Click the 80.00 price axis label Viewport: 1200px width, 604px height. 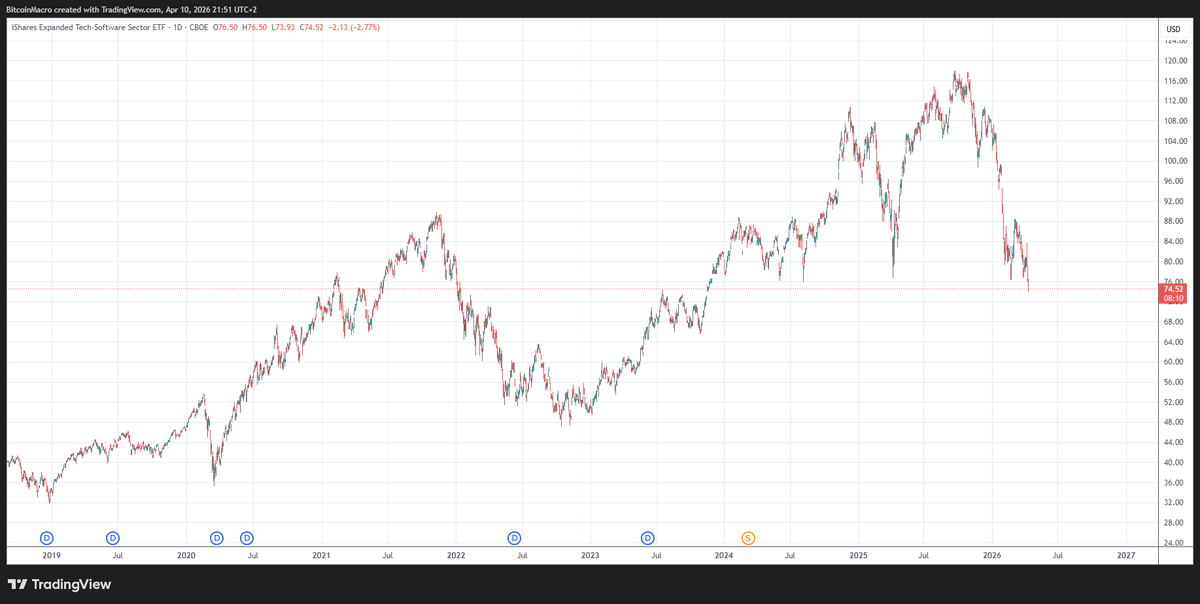pos(1174,262)
